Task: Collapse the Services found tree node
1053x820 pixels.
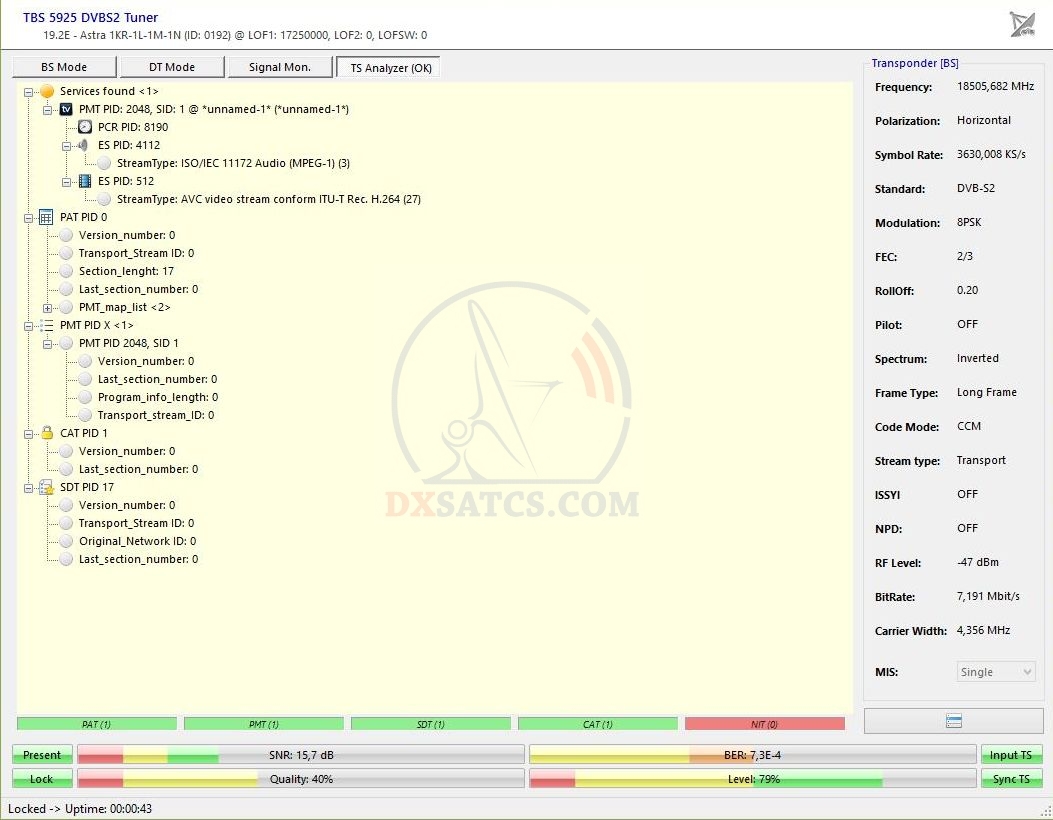Action: (28, 91)
